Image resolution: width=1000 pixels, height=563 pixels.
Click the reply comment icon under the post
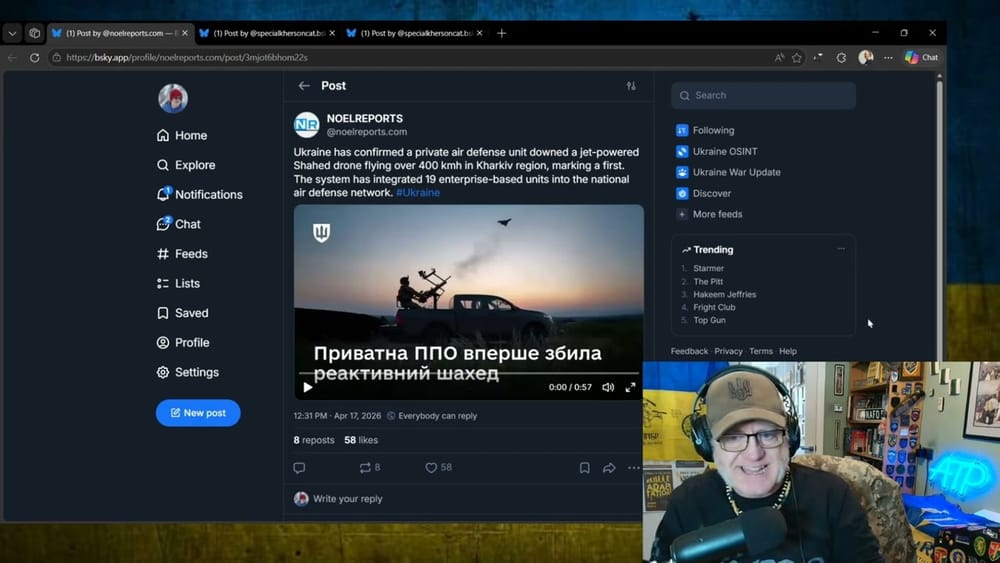pyautogui.click(x=299, y=467)
